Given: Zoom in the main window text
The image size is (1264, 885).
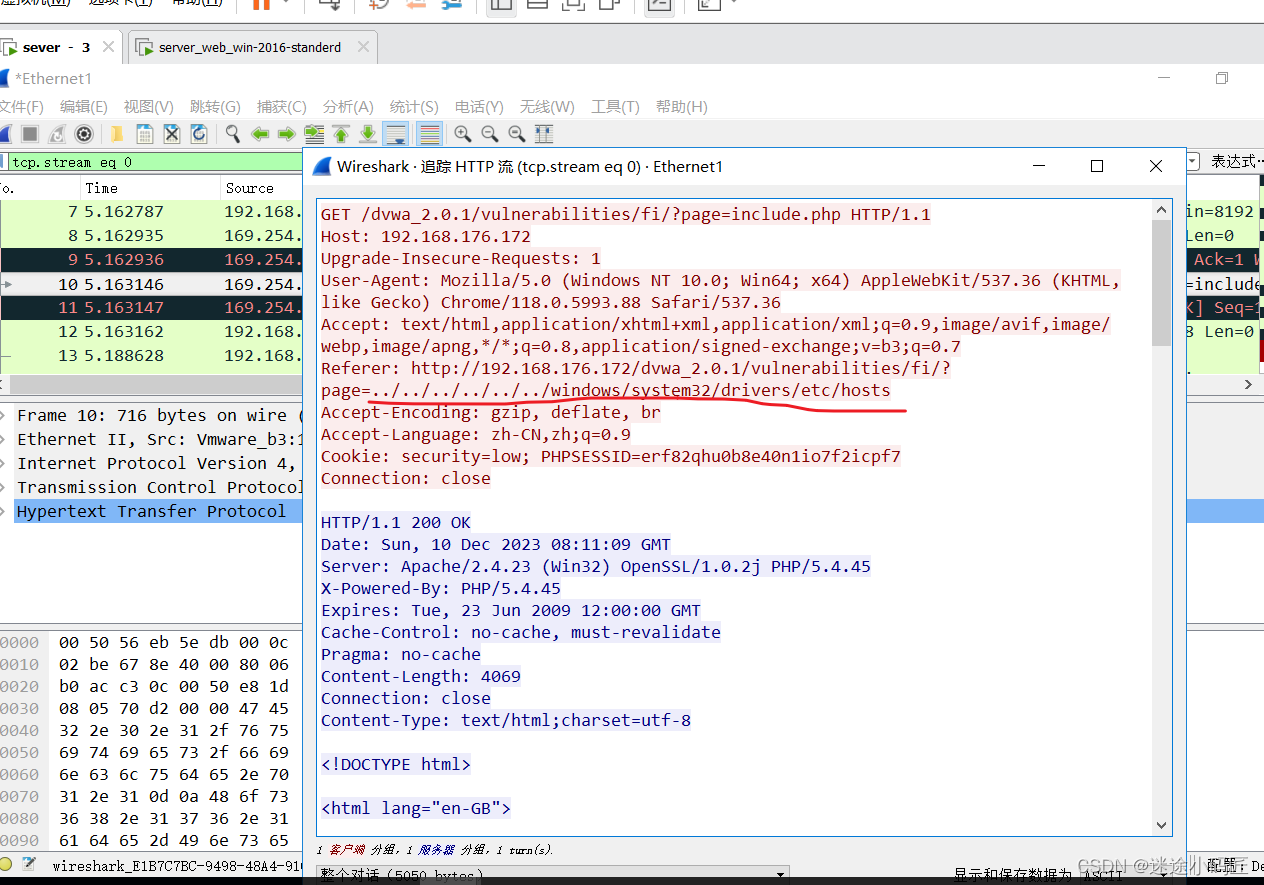Looking at the screenshot, I should [463, 133].
